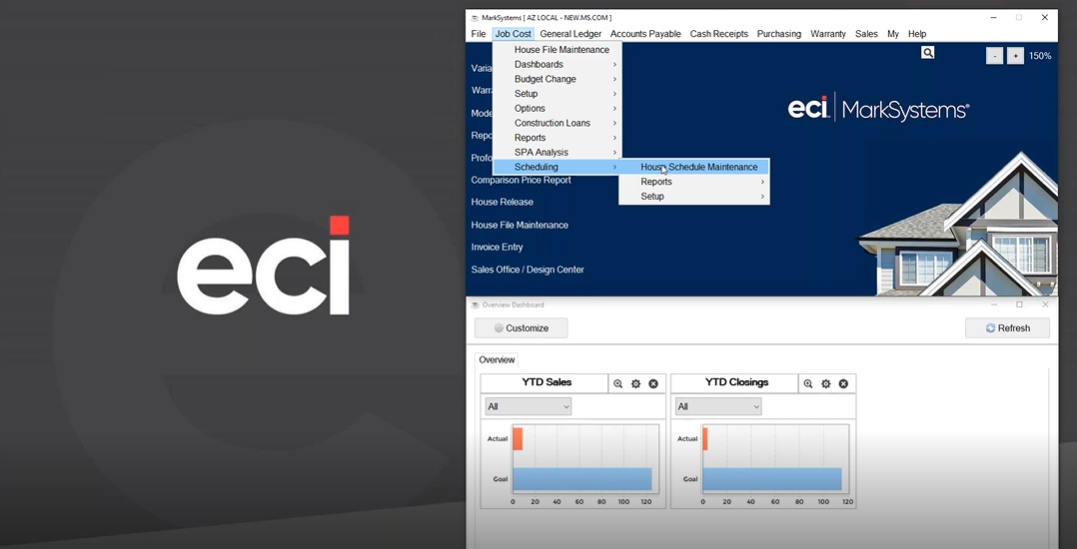Select House File Maintenance in Job Cost menu
The image size is (1077, 549).
[557, 49]
